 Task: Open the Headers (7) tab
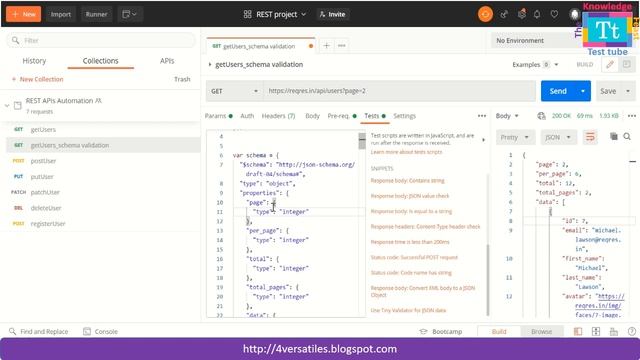(x=278, y=116)
